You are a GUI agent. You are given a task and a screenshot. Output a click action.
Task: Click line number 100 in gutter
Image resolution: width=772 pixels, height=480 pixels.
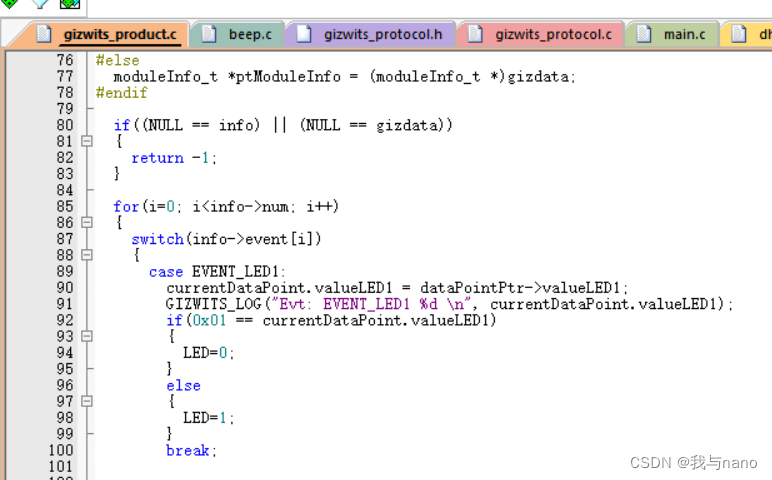point(61,450)
